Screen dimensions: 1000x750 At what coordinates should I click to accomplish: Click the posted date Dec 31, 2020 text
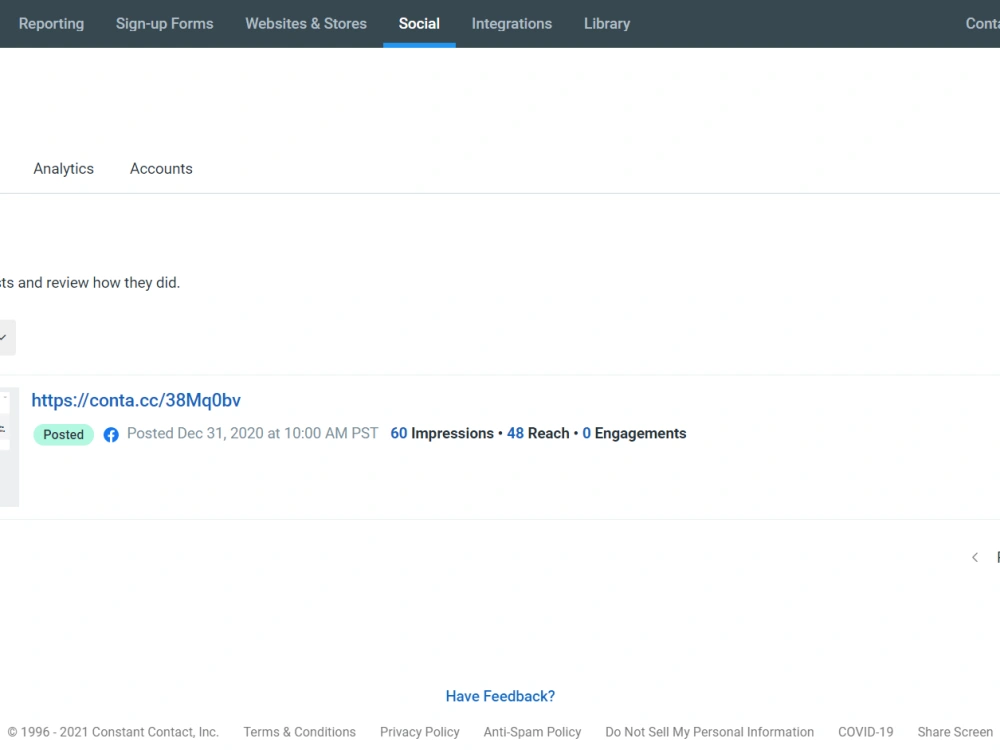[253, 433]
